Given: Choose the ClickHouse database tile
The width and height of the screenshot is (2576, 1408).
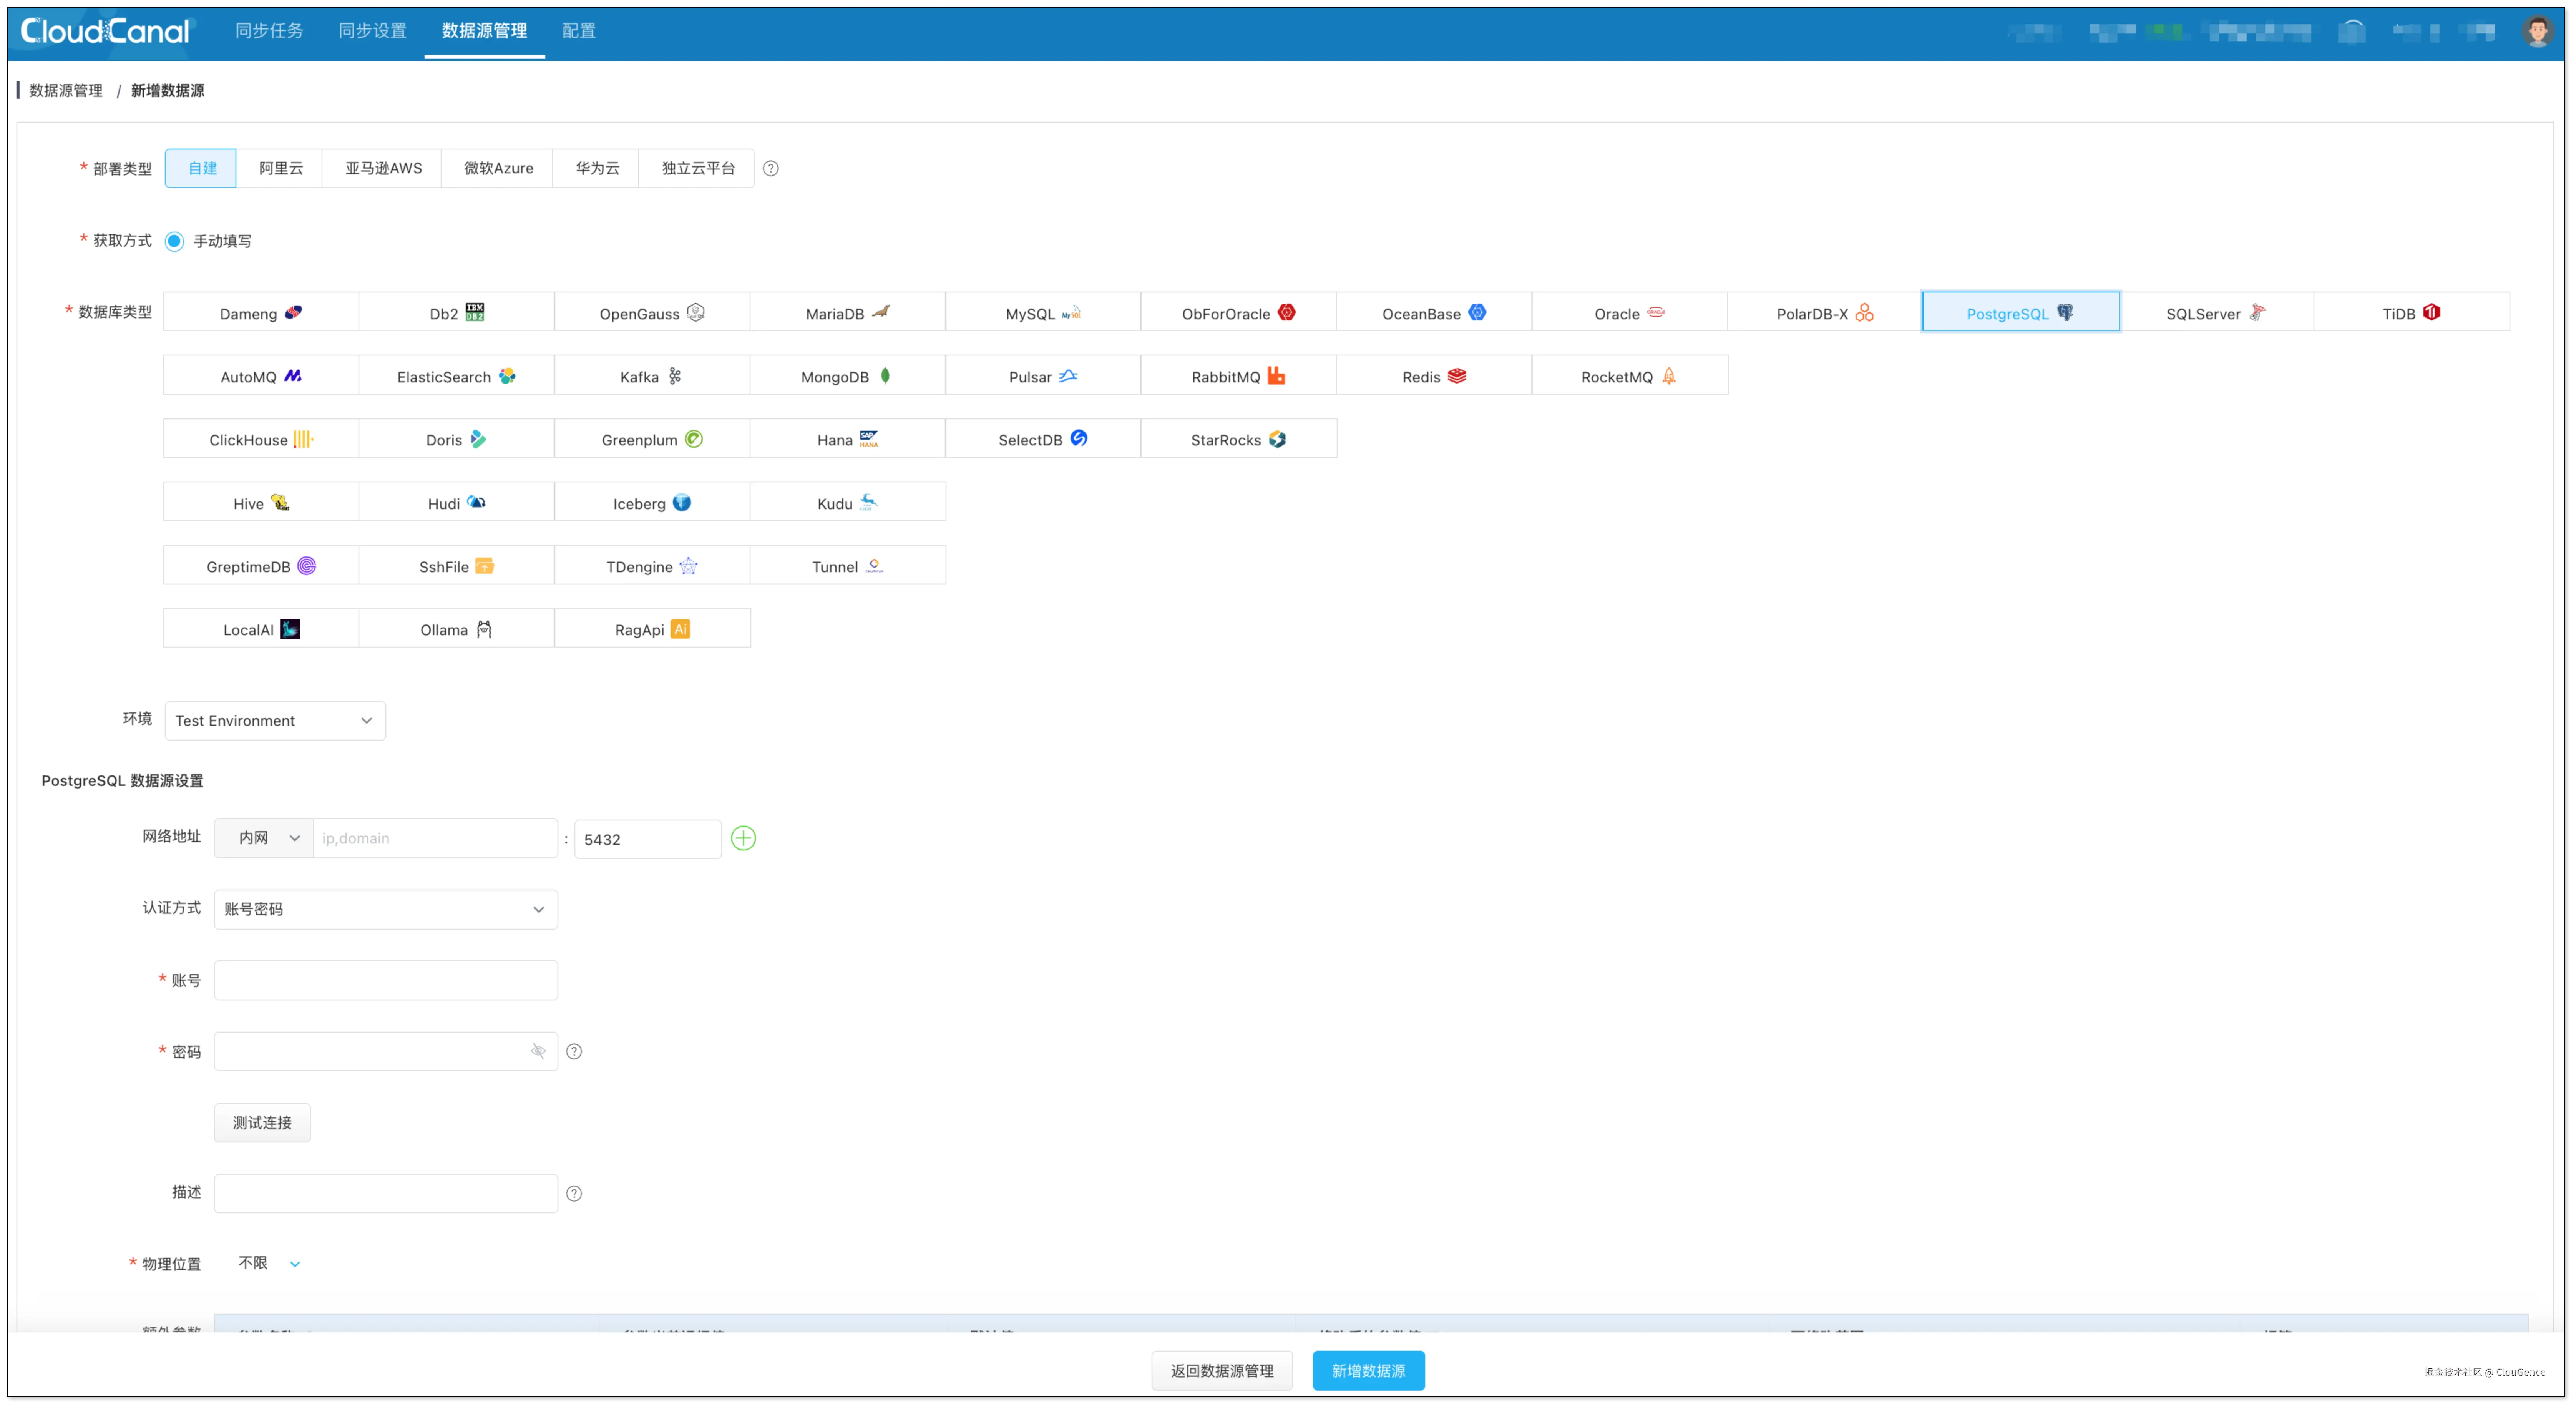Looking at the screenshot, I should (x=260, y=439).
